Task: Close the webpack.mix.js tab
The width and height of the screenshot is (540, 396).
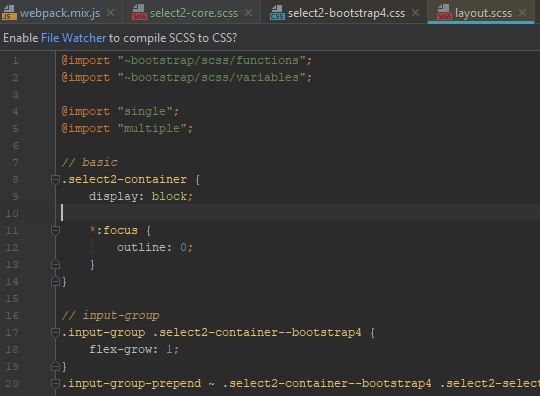Action: click(x=111, y=13)
